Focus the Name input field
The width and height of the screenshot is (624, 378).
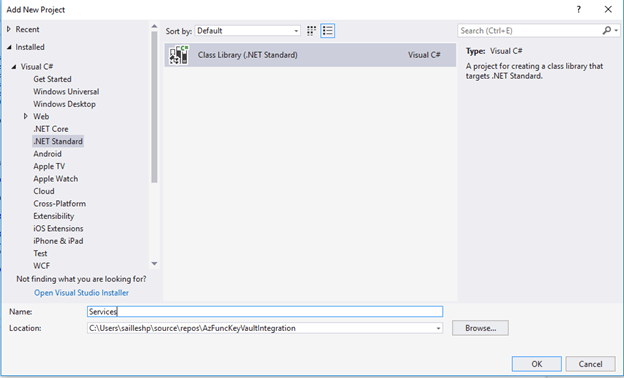click(x=265, y=312)
